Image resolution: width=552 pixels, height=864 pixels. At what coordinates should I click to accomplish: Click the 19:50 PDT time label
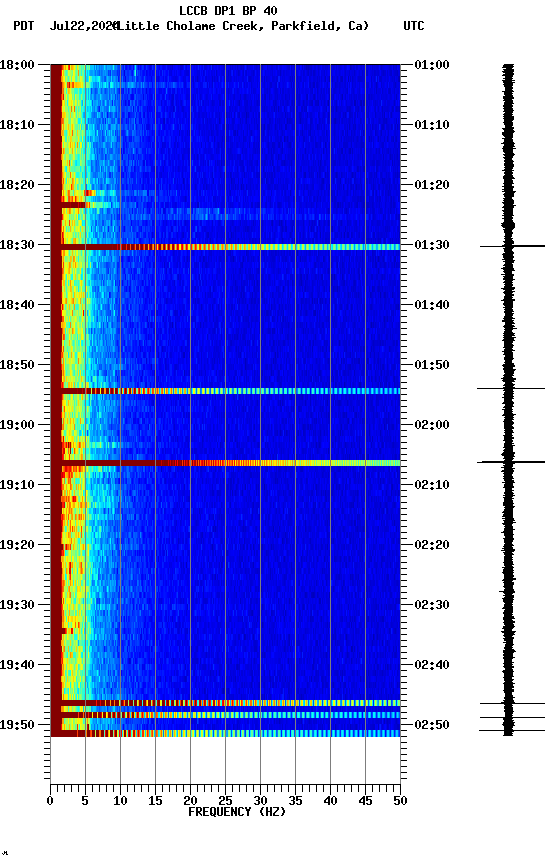(x=17, y=725)
